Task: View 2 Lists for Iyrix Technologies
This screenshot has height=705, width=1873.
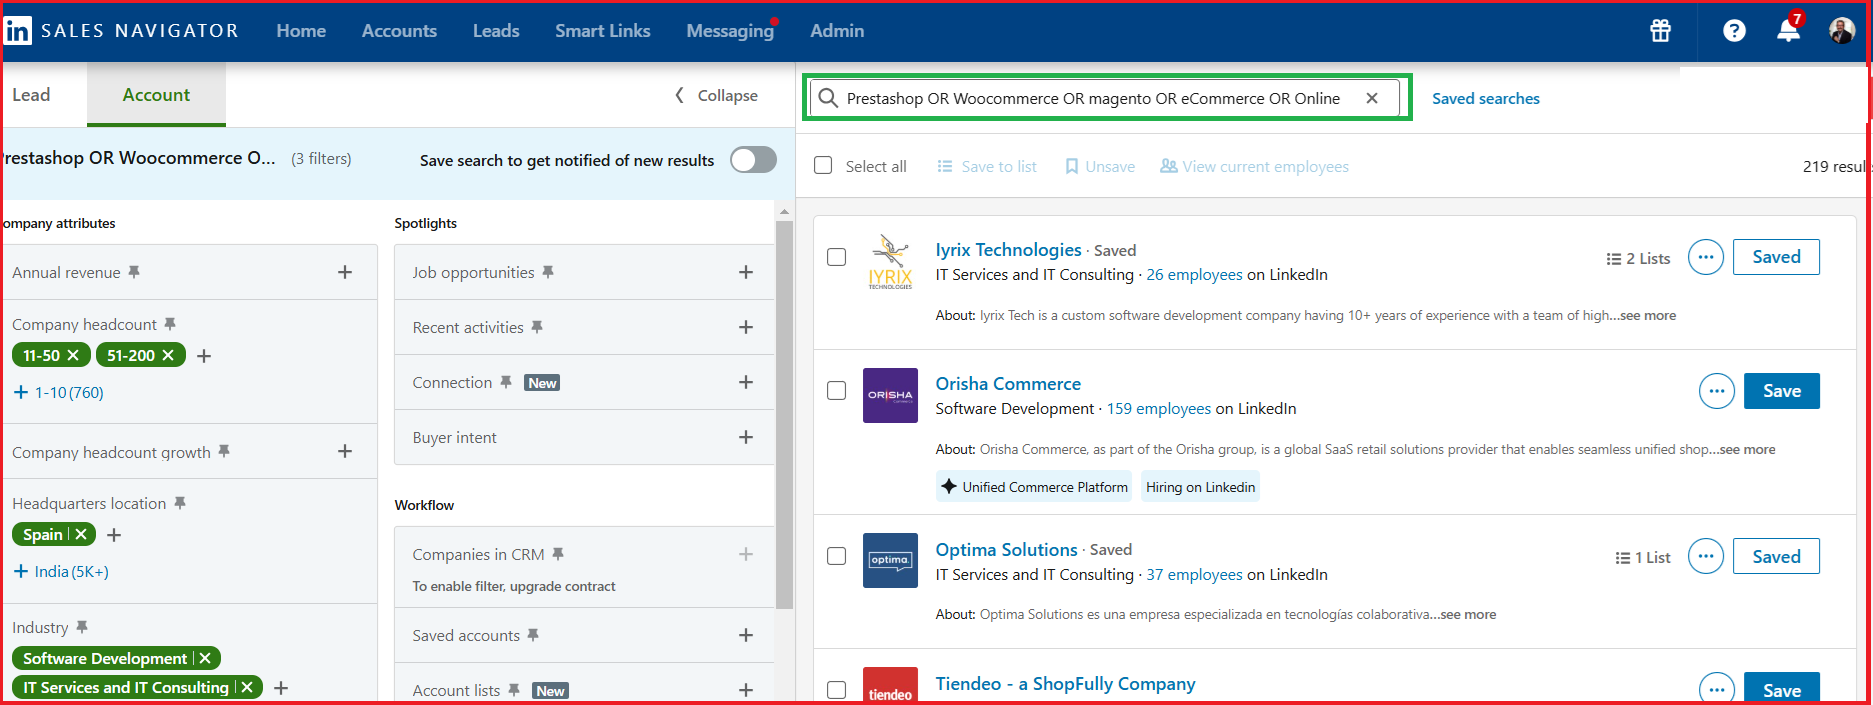Action: point(1638,258)
